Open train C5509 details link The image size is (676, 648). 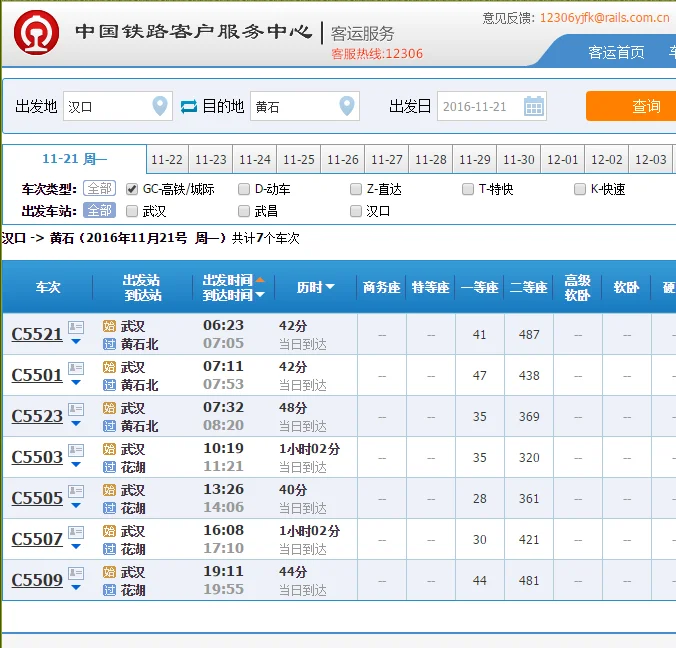(x=37, y=580)
